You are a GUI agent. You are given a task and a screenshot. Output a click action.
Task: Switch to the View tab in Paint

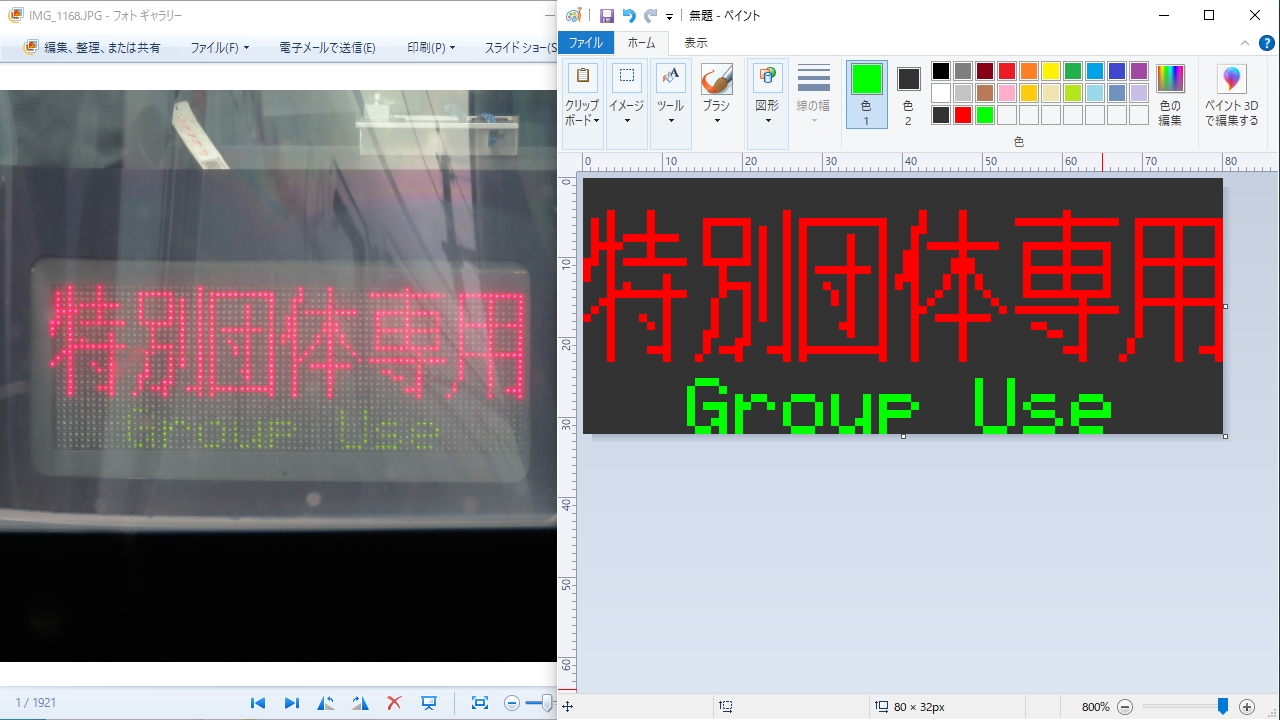[695, 43]
